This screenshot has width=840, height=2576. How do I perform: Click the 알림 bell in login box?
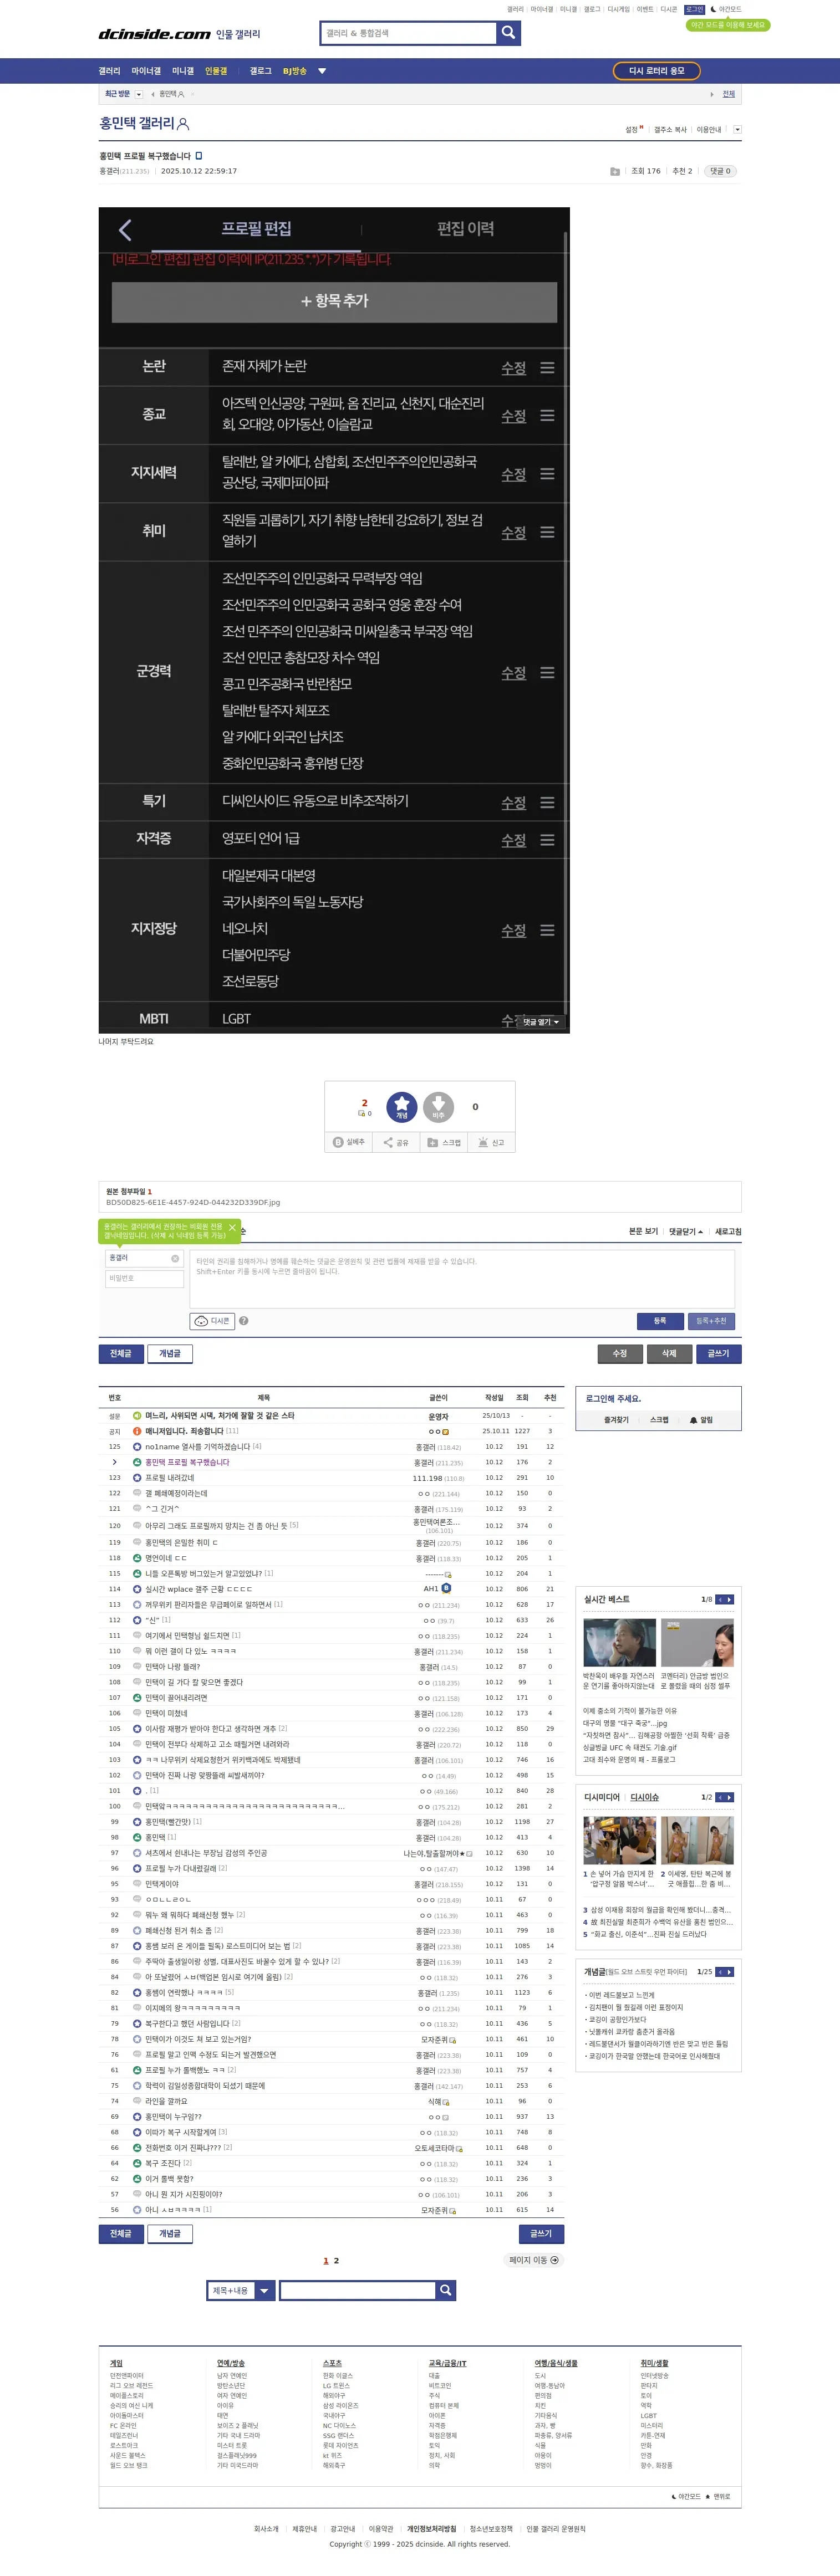(702, 1420)
